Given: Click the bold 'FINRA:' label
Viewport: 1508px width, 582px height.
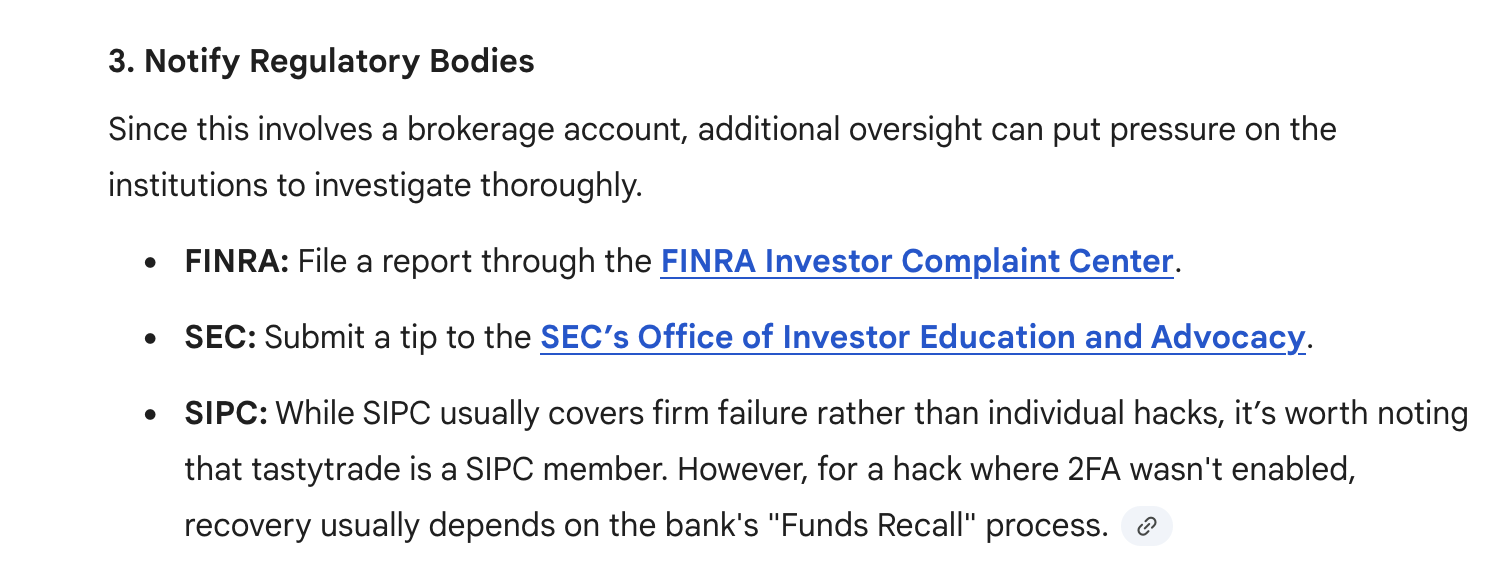Looking at the screenshot, I should coord(236,262).
